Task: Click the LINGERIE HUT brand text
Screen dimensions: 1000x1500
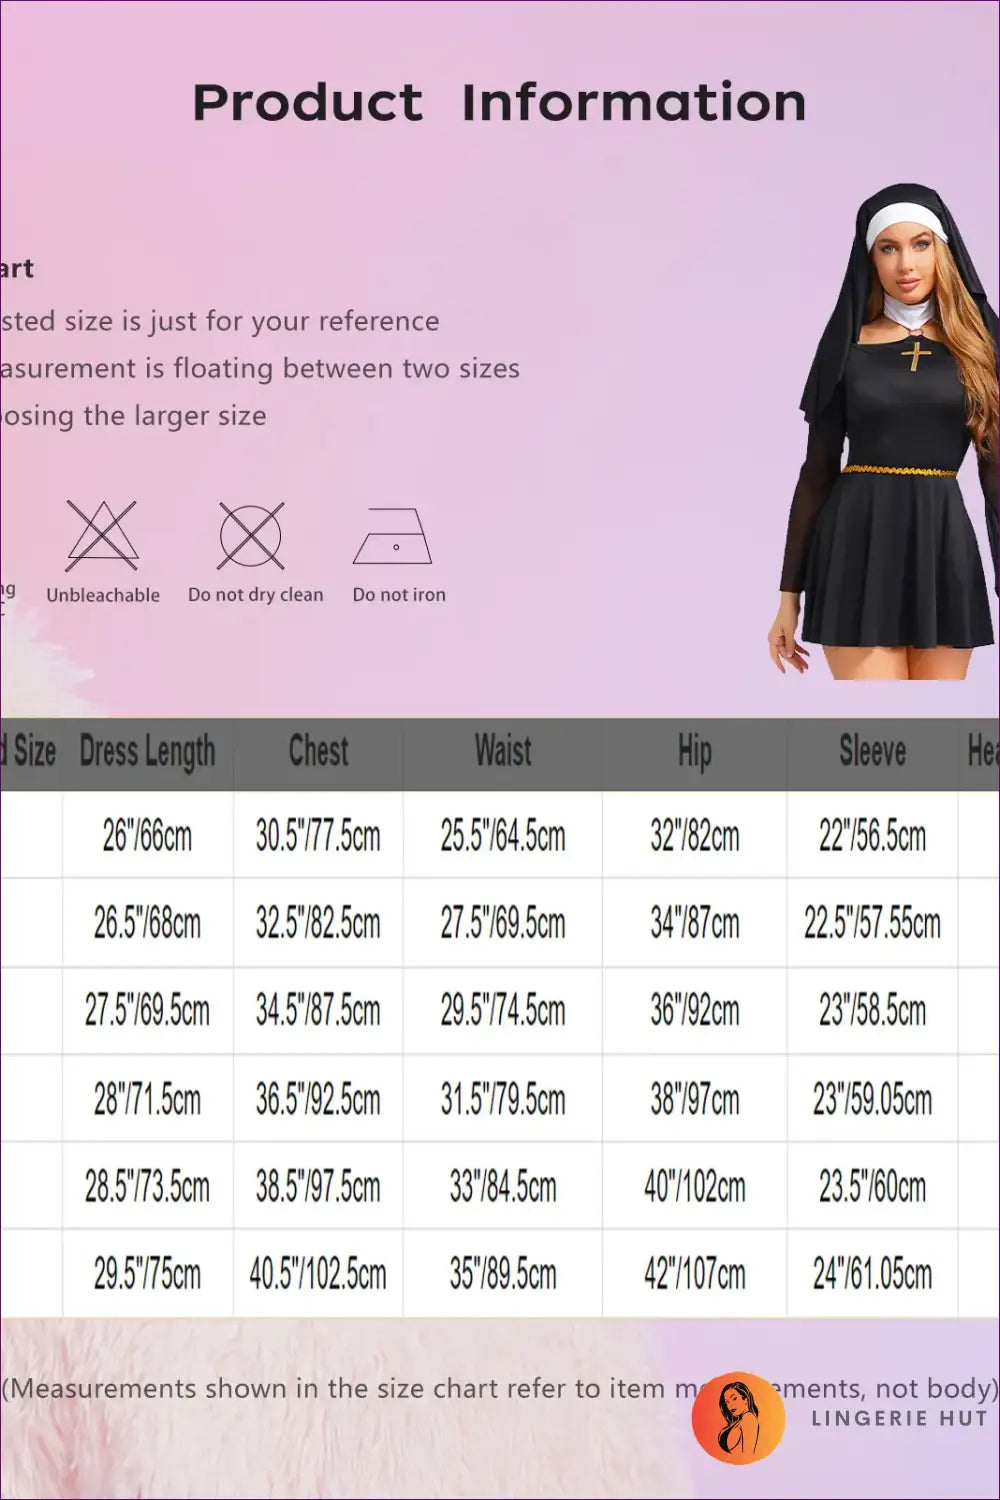Action: pyautogui.click(x=899, y=1418)
